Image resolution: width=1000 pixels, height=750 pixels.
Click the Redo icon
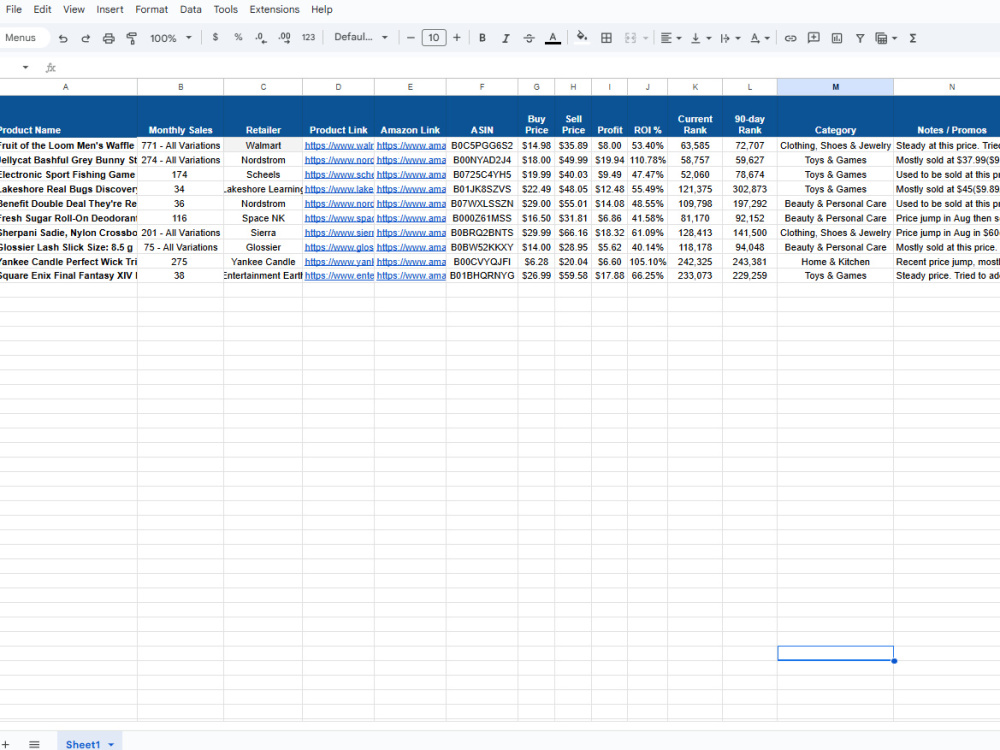(x=85, y=38)
